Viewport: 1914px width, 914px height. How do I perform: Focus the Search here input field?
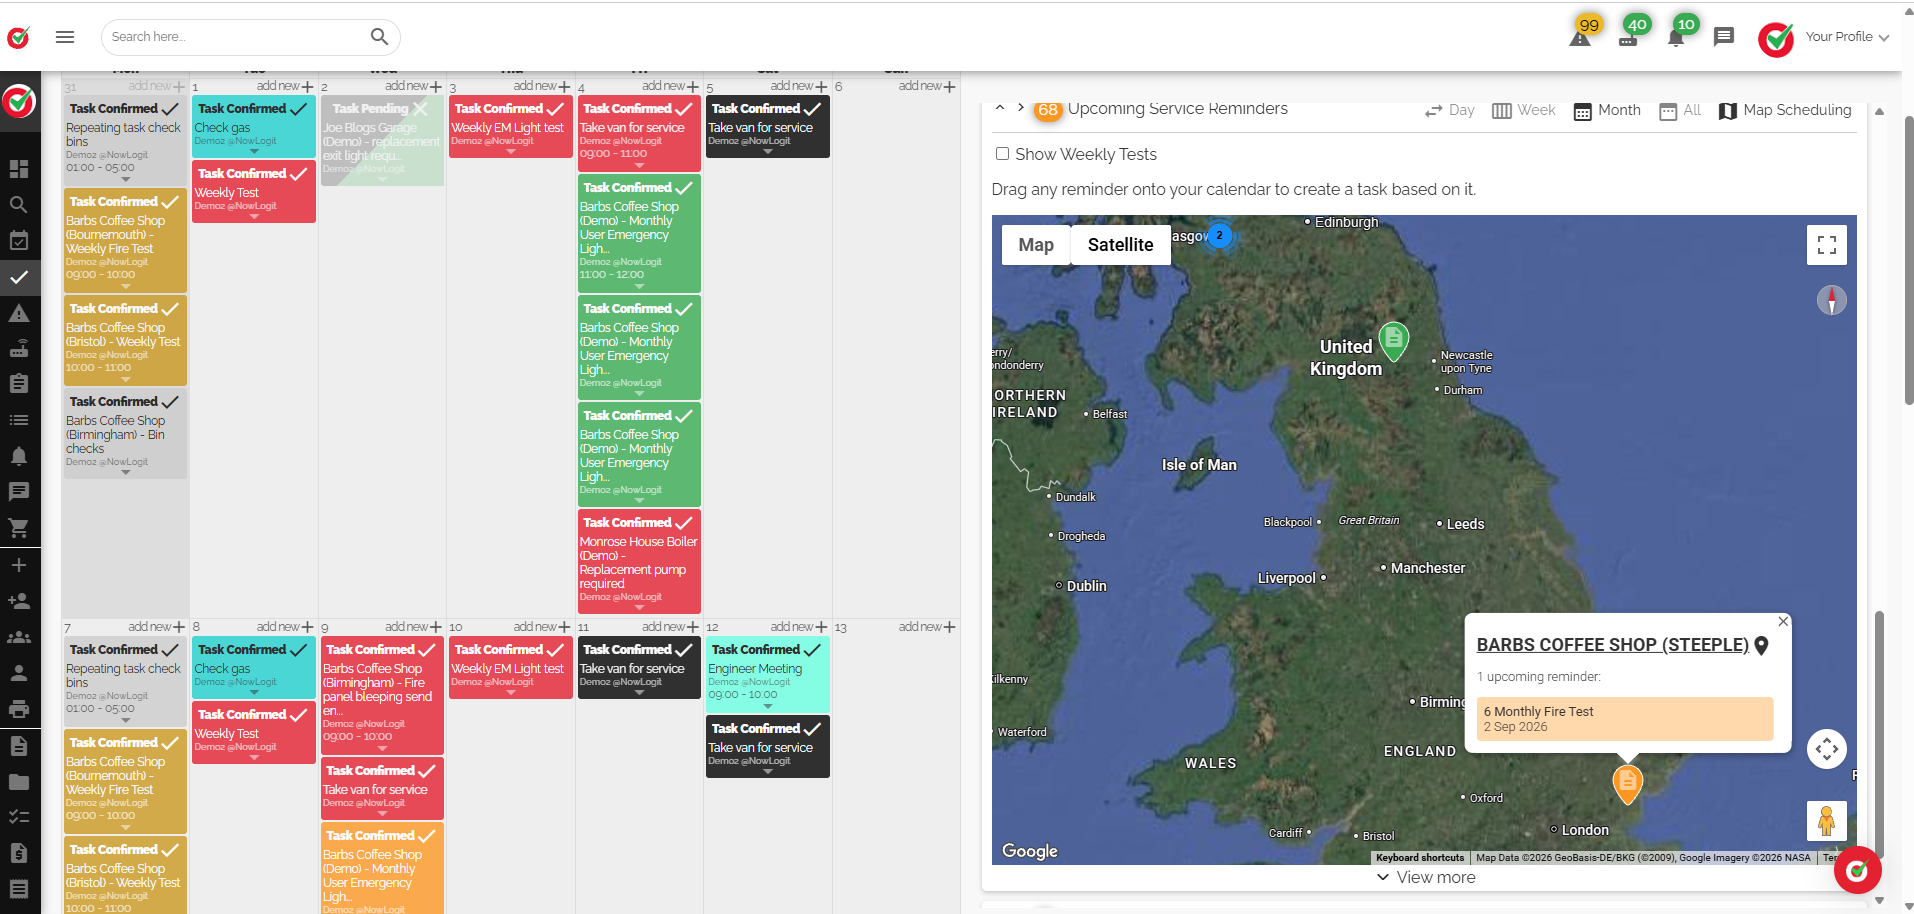[x=235, y=37]
